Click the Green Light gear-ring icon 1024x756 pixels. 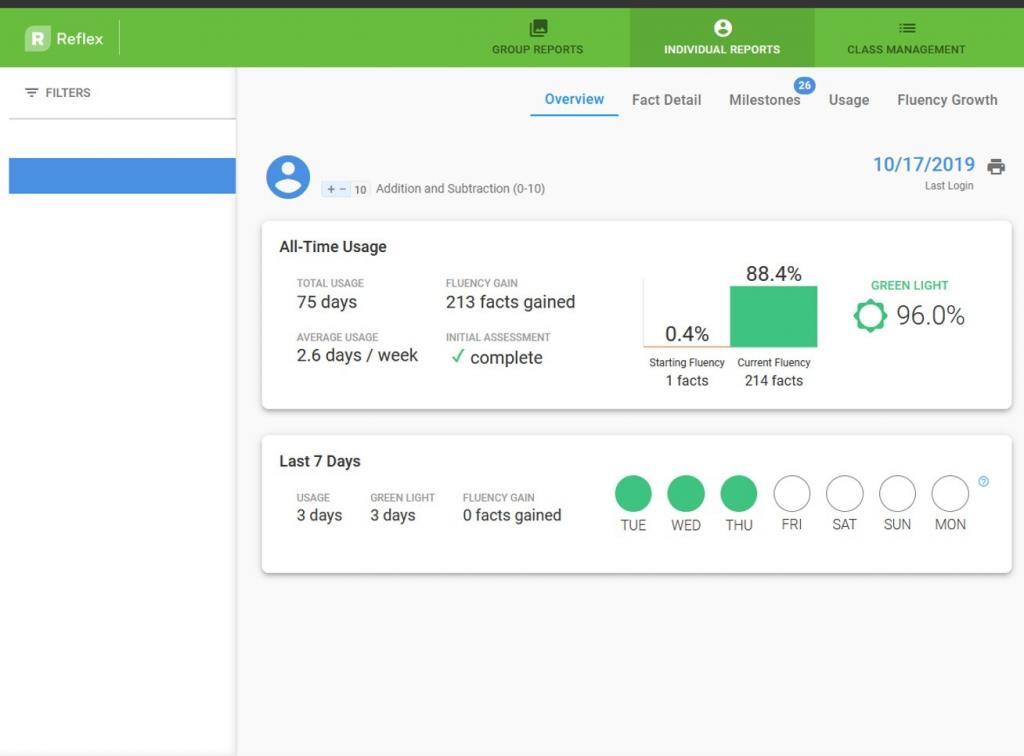870,316
